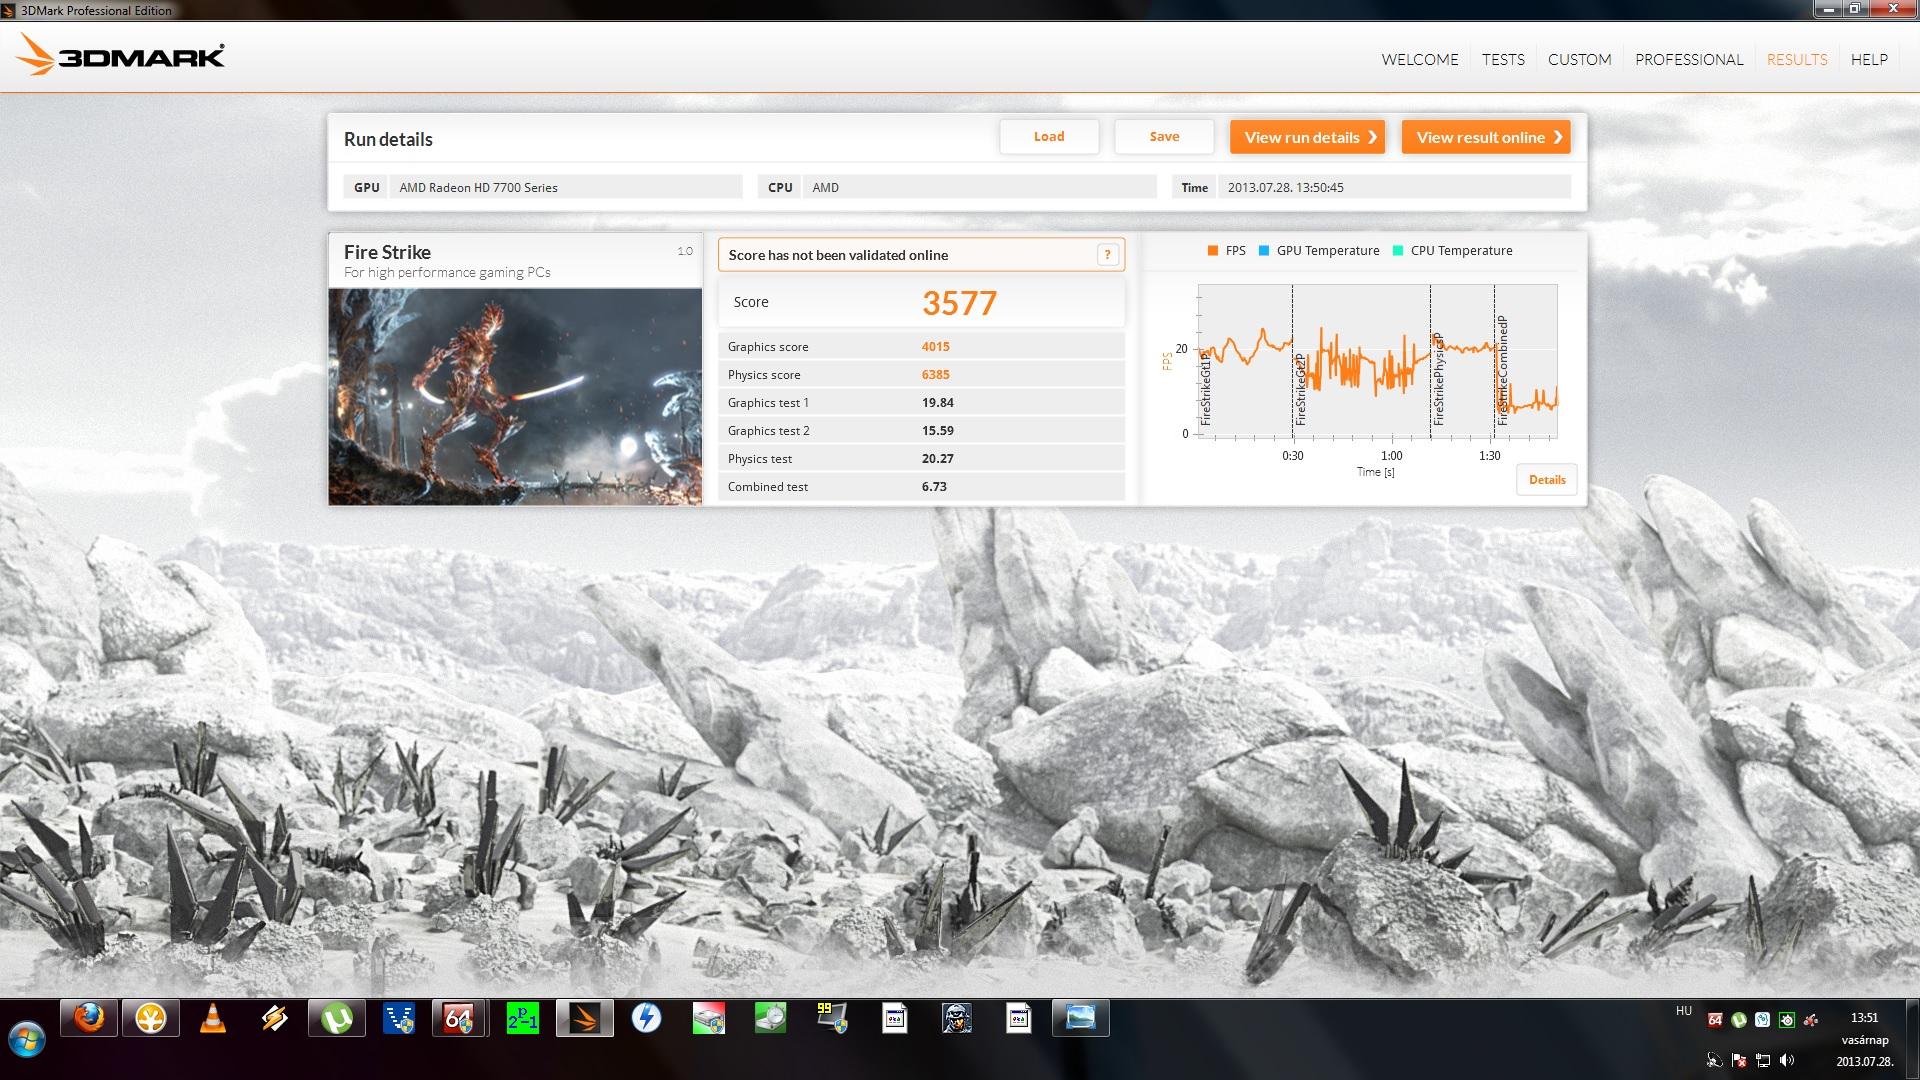
Task: Click the CPU Temperature teal legend swatch
Action: pos(1398,251)
